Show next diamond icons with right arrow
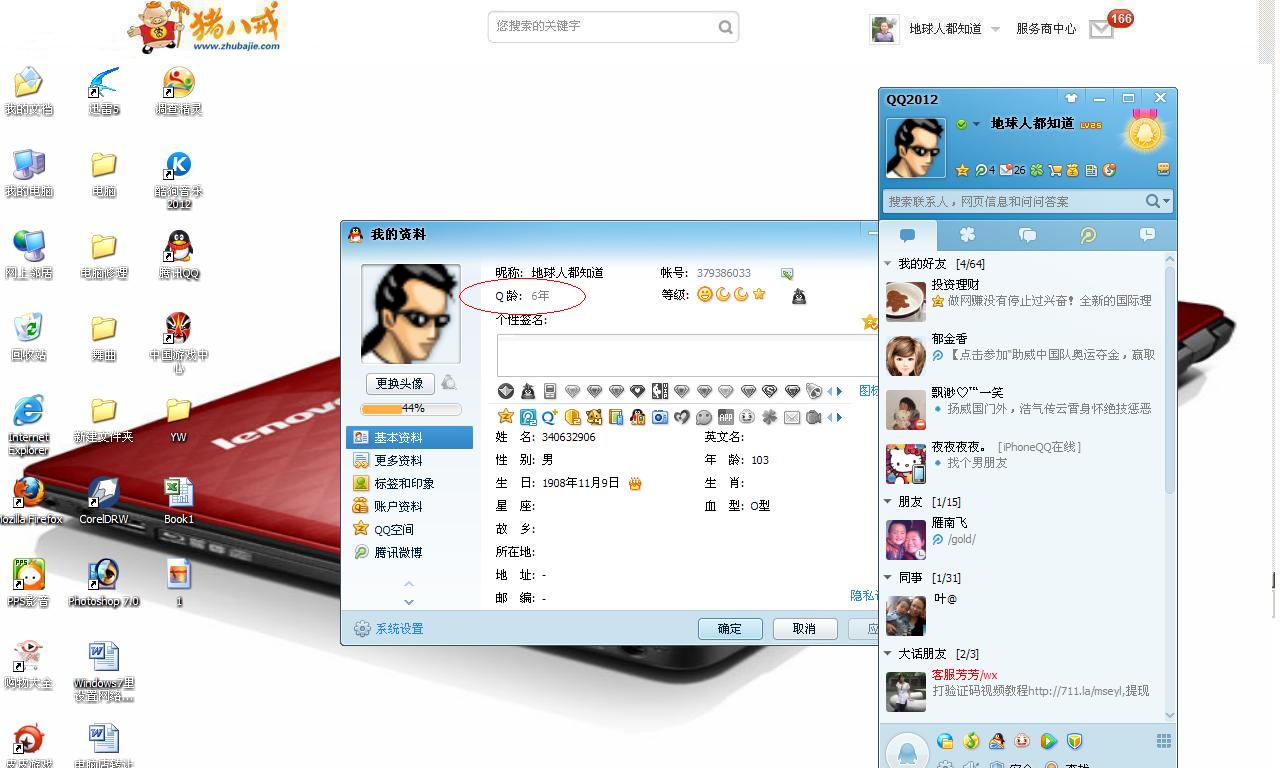Screen dimensions: 1280x768 tap(839, 391)
